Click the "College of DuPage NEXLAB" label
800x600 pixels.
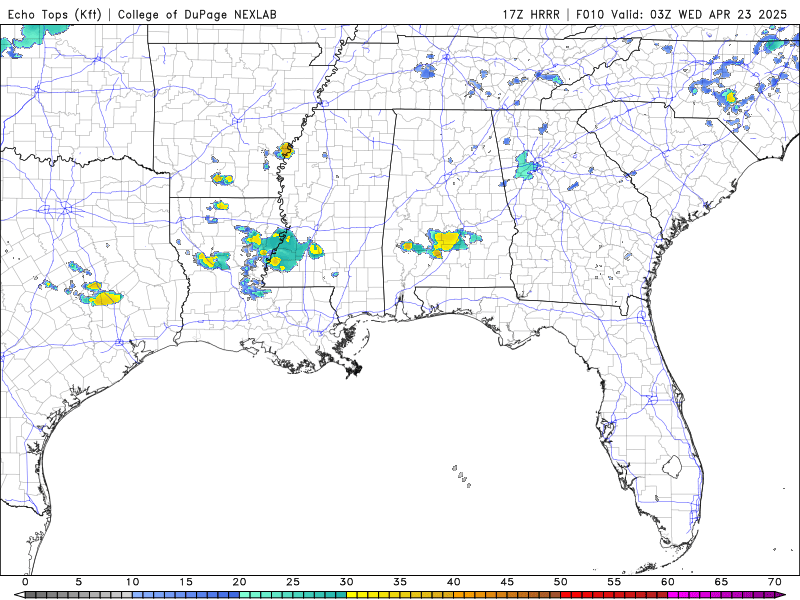(197, 14)
